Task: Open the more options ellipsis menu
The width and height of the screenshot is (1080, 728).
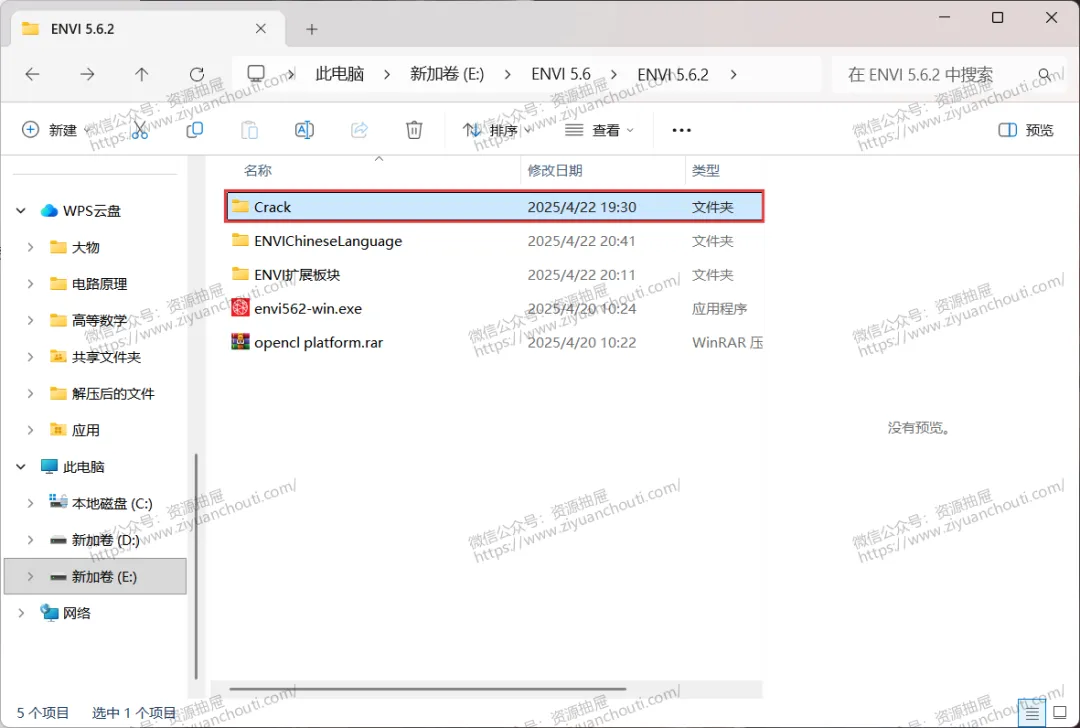Action: click(681, 130)
